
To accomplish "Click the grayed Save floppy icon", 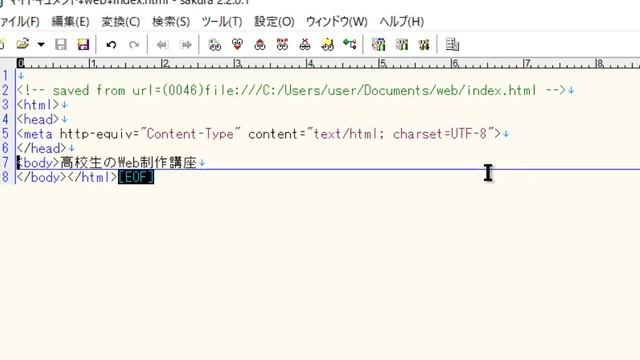I will point(61,44).
